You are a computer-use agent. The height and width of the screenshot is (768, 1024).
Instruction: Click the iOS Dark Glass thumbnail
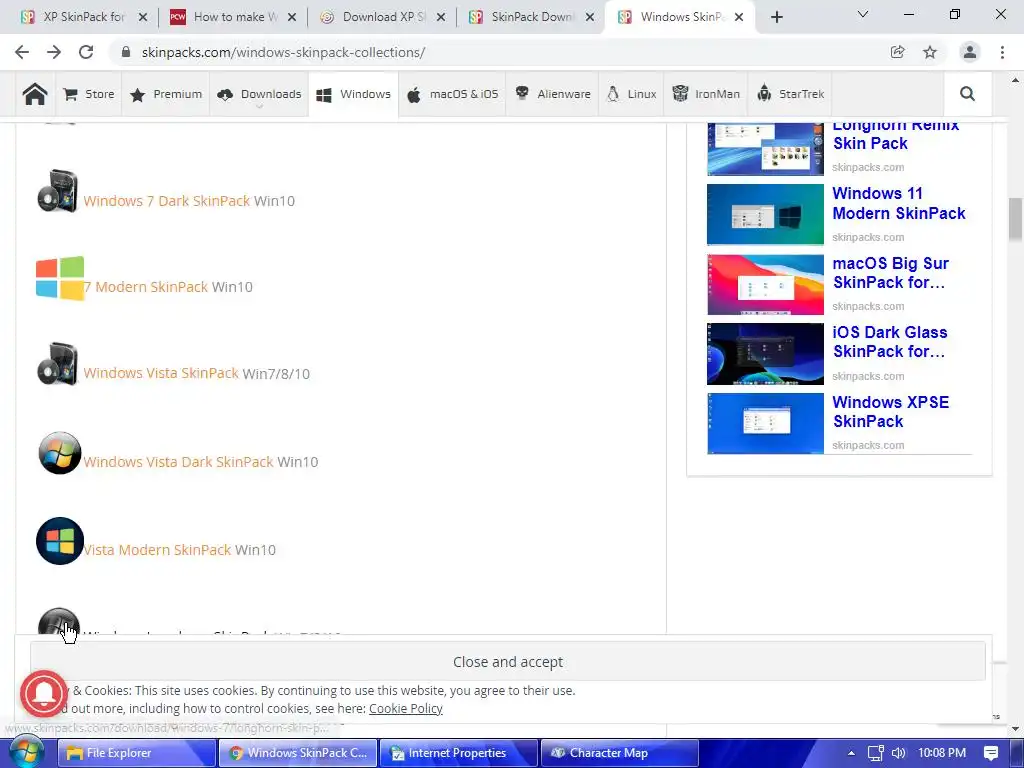(765, 354)
